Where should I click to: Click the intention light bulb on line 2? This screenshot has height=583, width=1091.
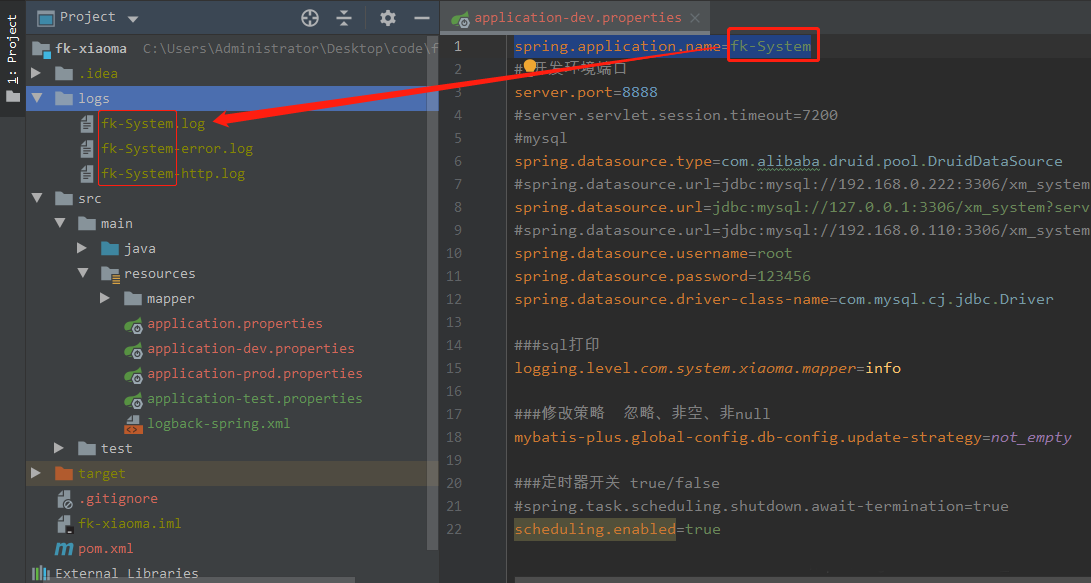[530, 66]
